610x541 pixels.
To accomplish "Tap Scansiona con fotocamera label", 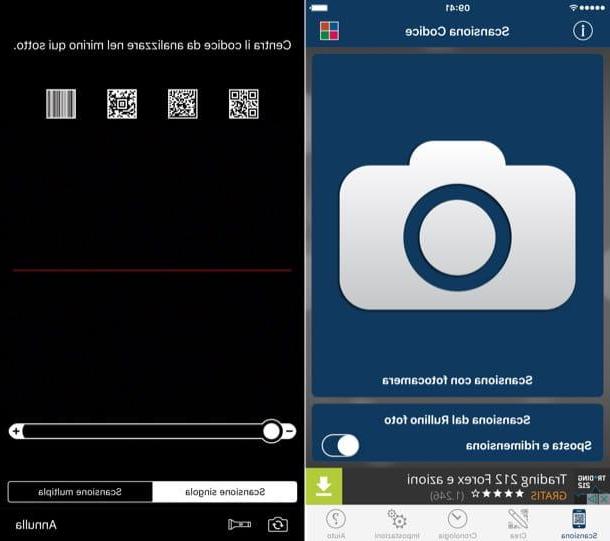I will tap(457, 380).
